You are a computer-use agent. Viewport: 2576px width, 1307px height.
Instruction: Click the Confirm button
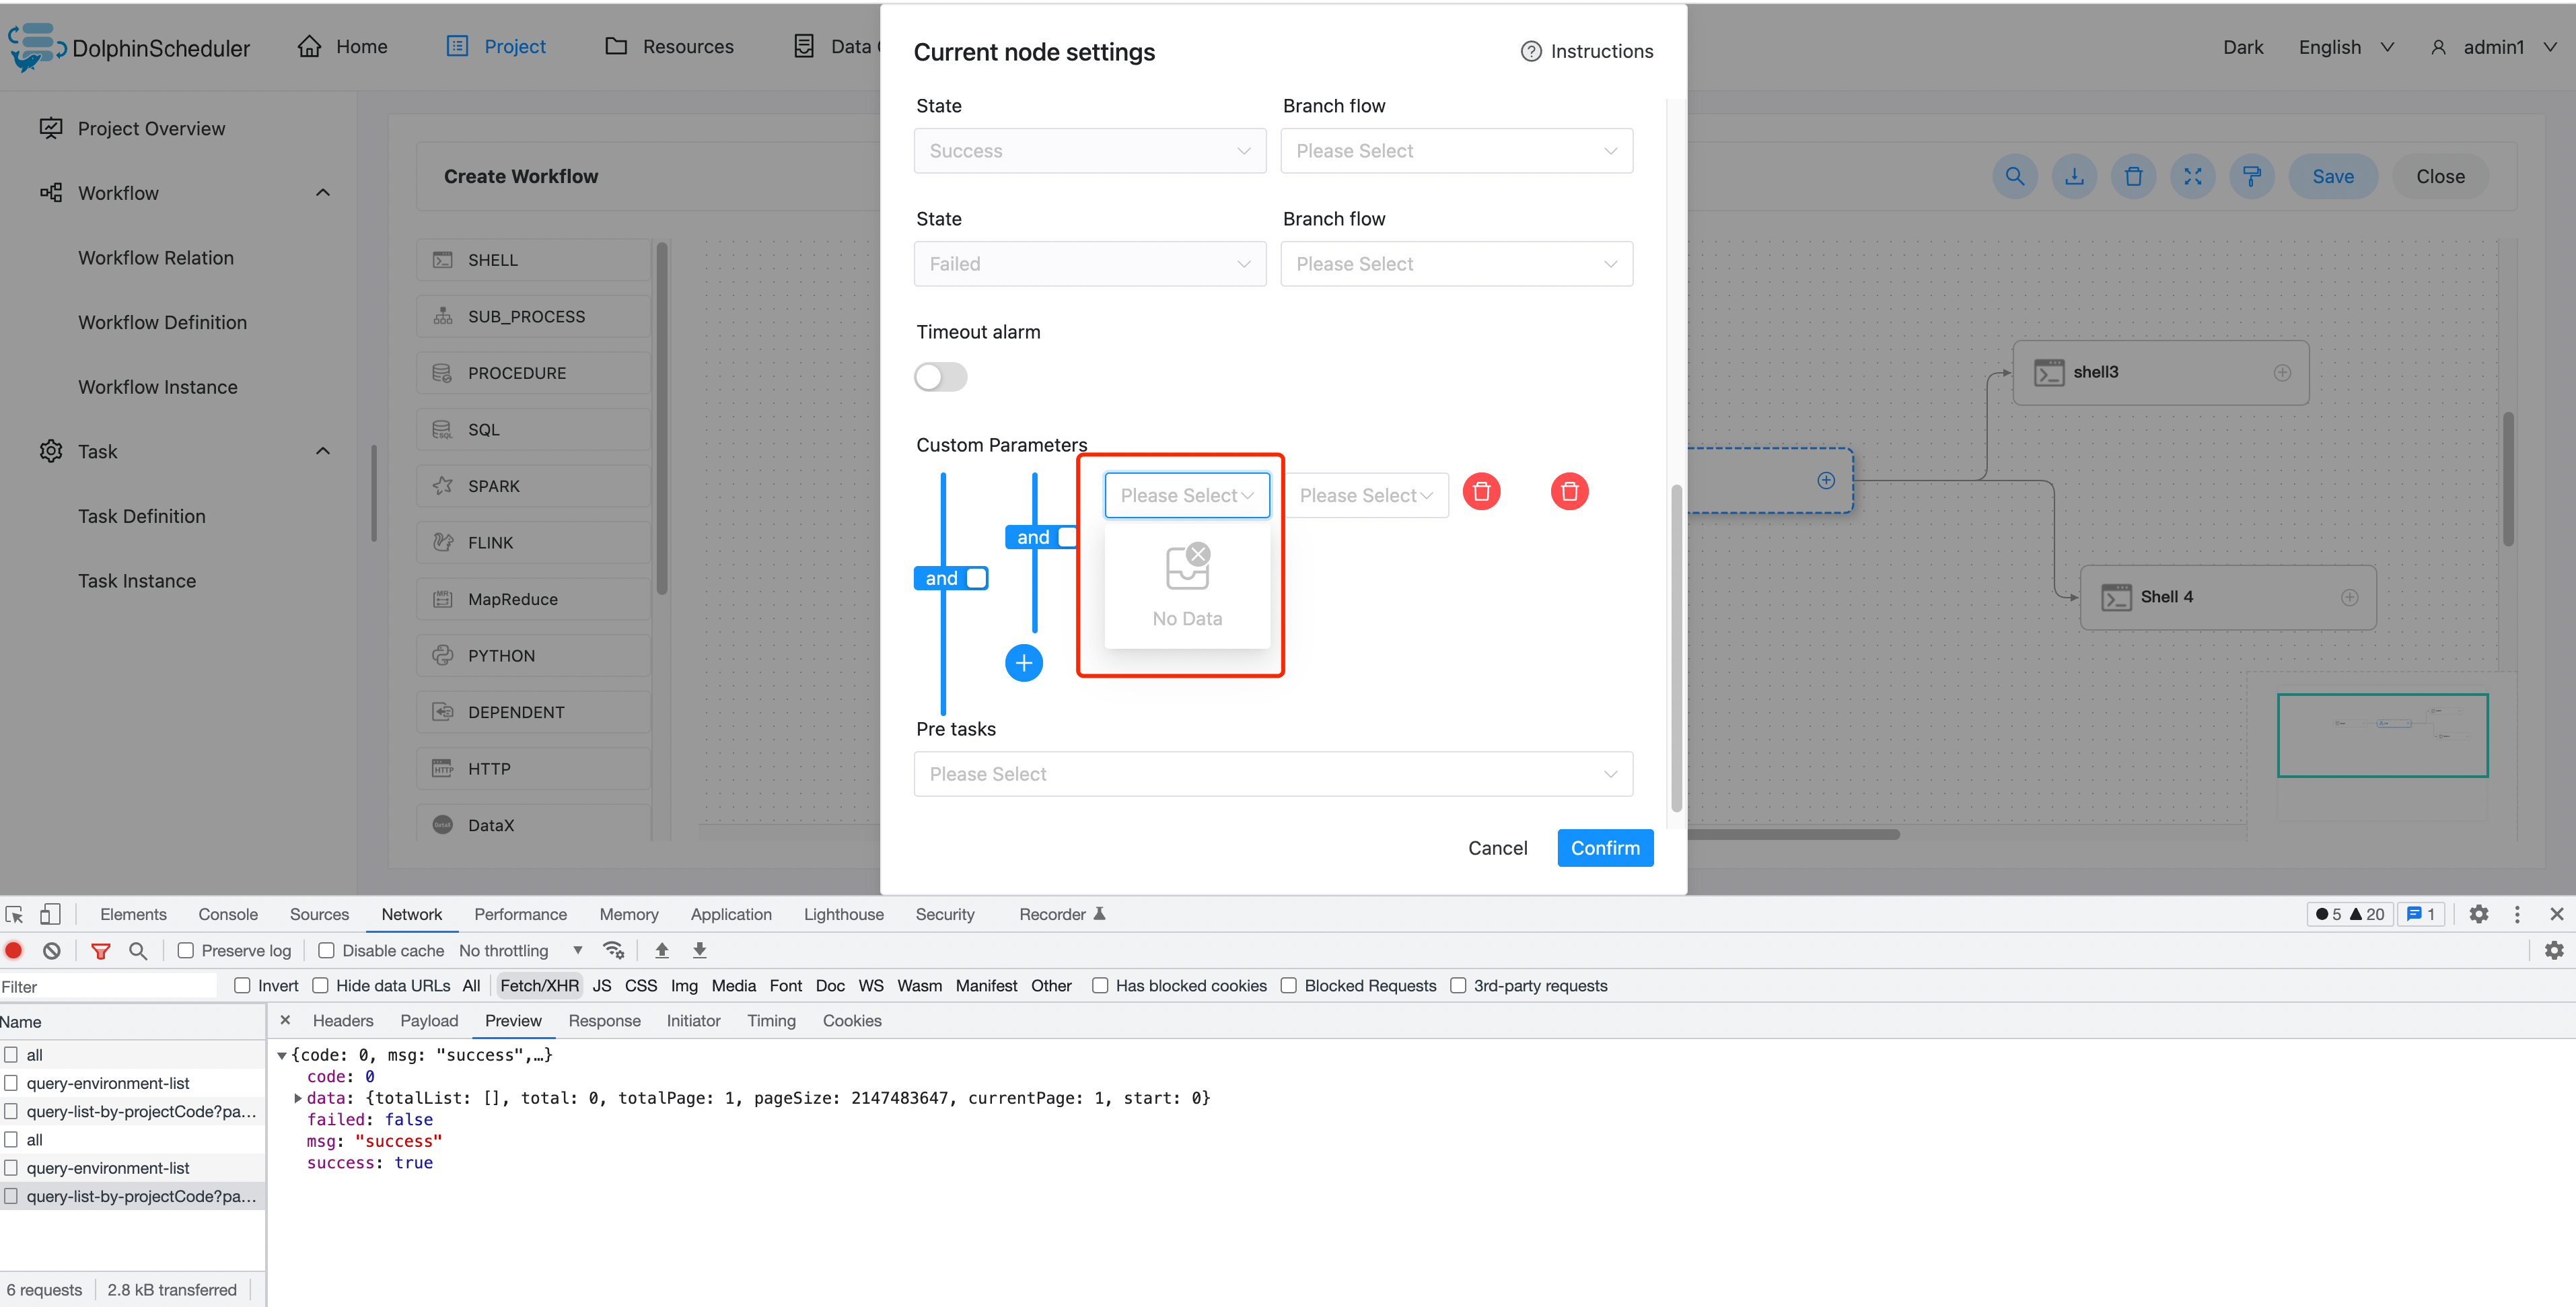pos(1604,847)
